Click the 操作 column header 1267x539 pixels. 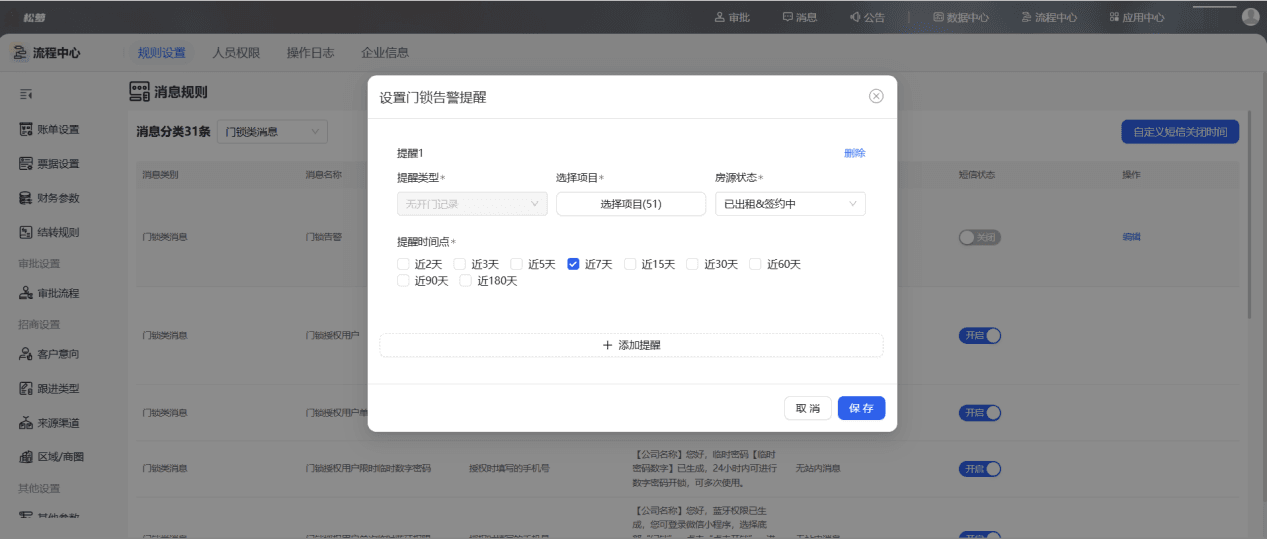(1131, 174)
